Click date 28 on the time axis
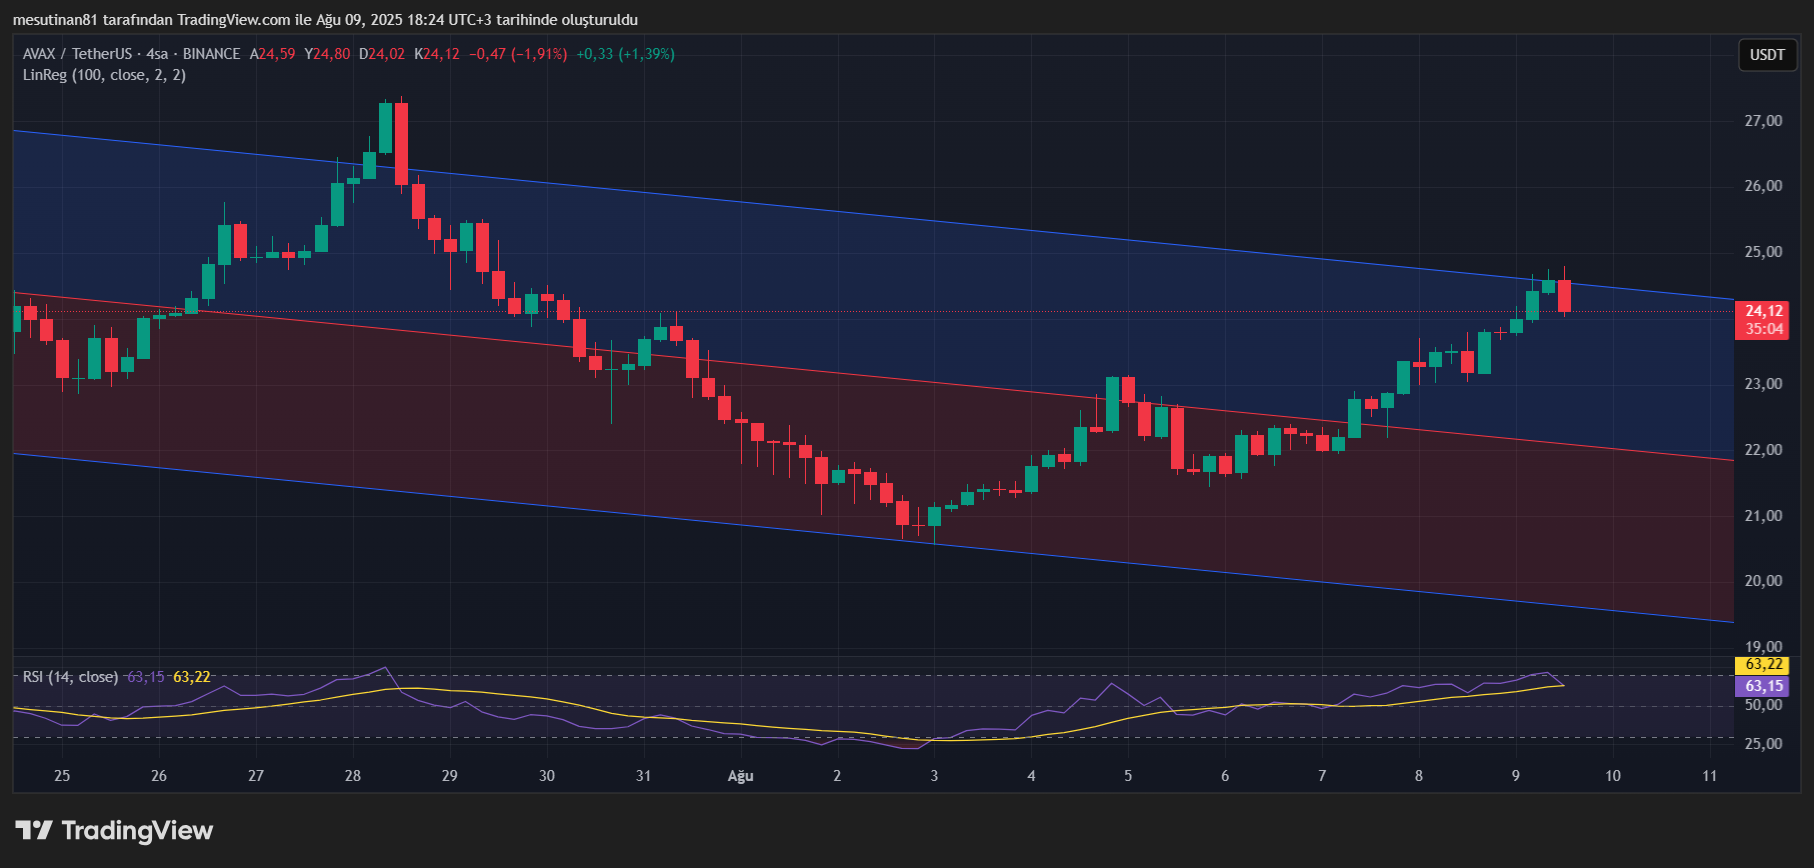This screenshot has height=868, width=1814. (x=353, y=776)
